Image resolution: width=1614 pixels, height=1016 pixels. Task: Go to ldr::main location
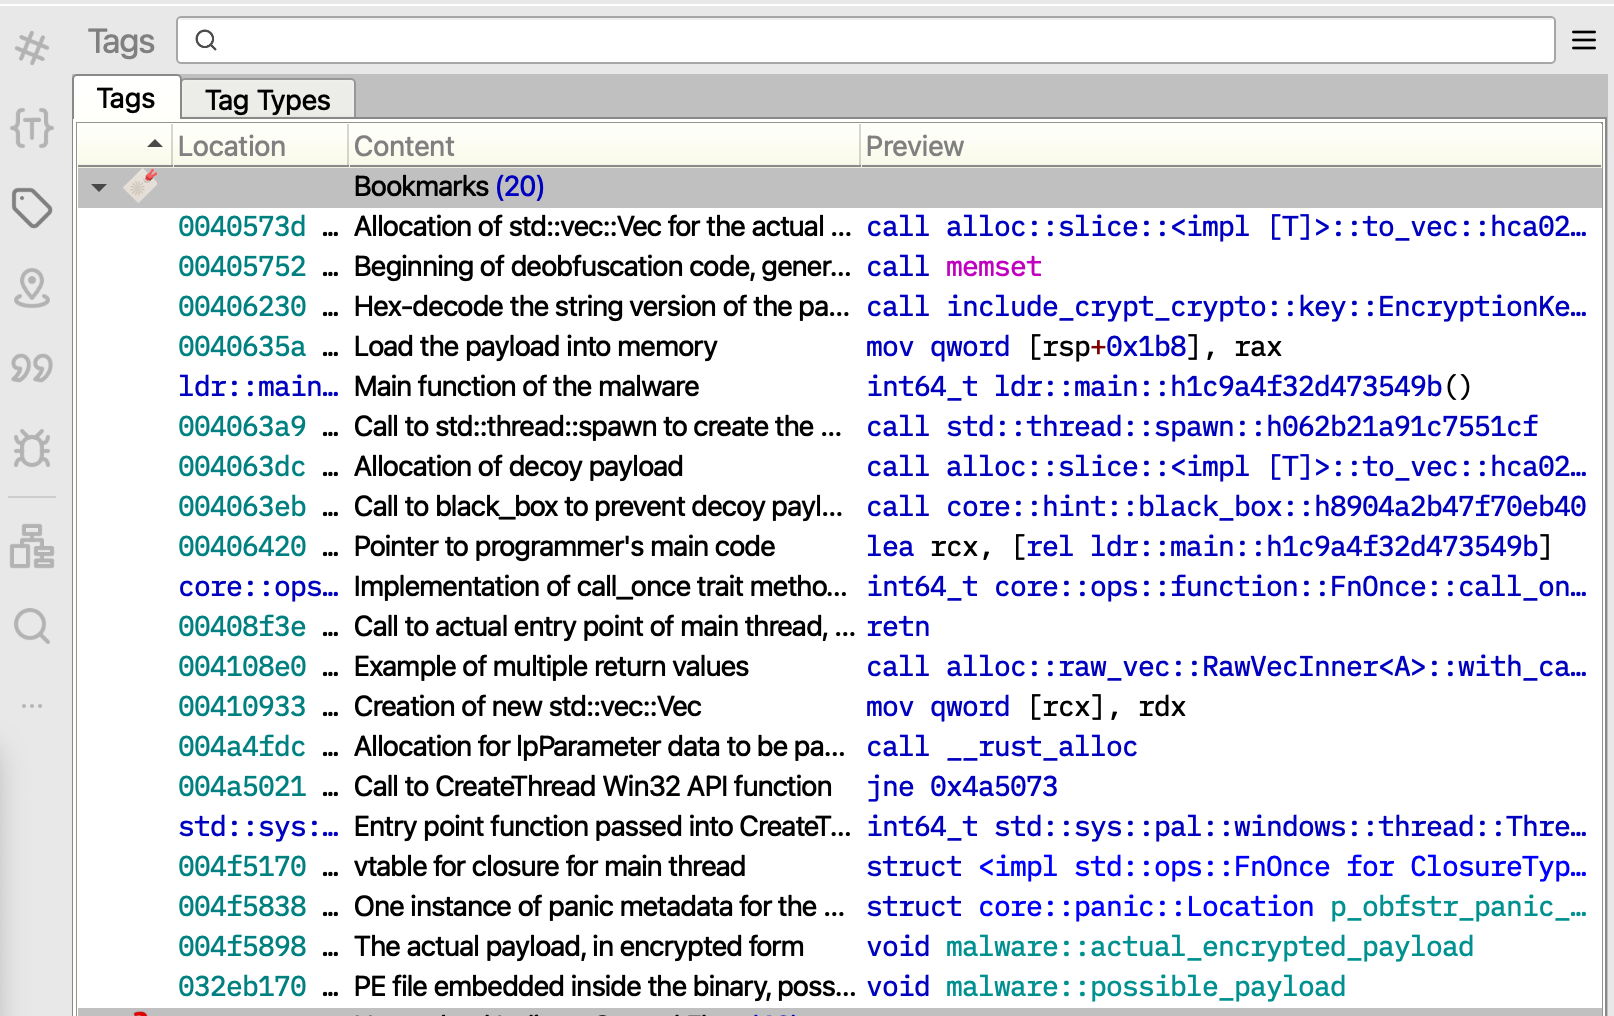tap(258, 387)
